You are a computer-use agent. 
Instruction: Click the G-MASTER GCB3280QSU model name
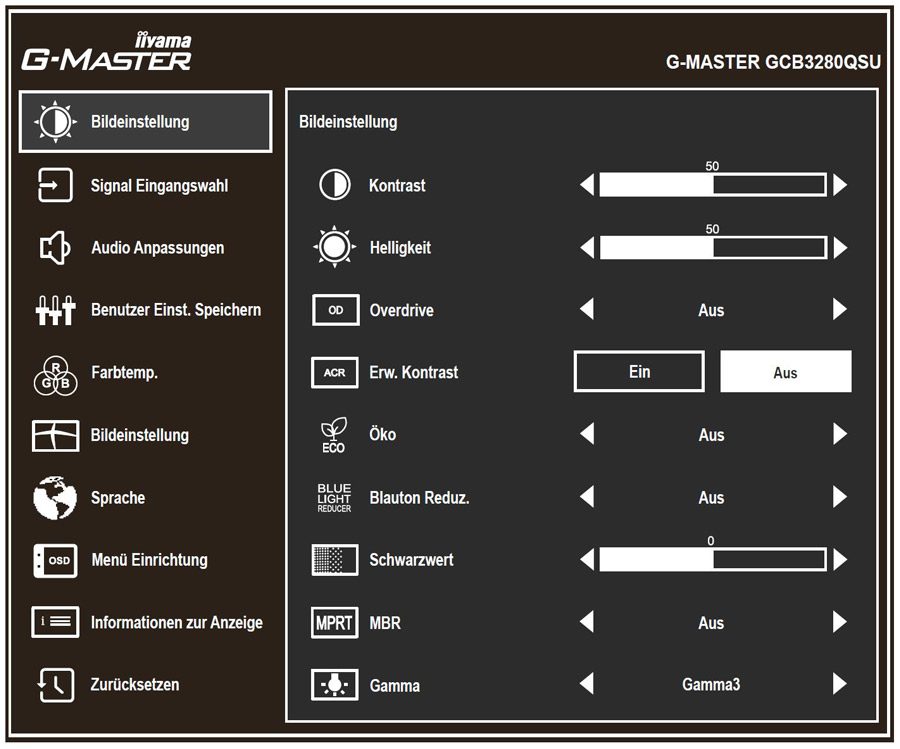click(773, 62)
